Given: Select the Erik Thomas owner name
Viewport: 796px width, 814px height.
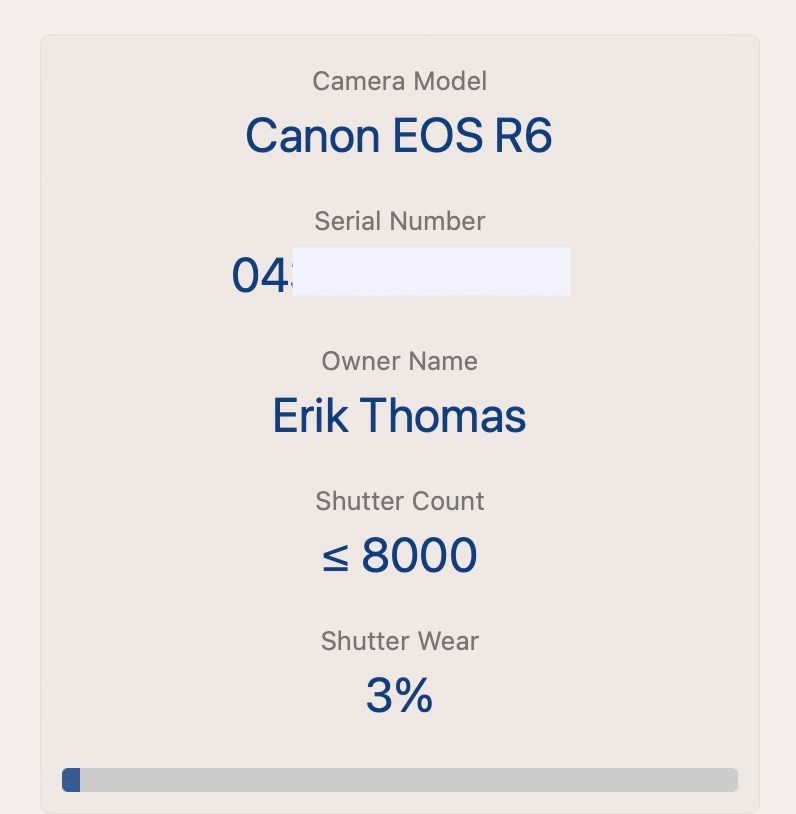Looking at the screenshot, I should pos(399,416).
